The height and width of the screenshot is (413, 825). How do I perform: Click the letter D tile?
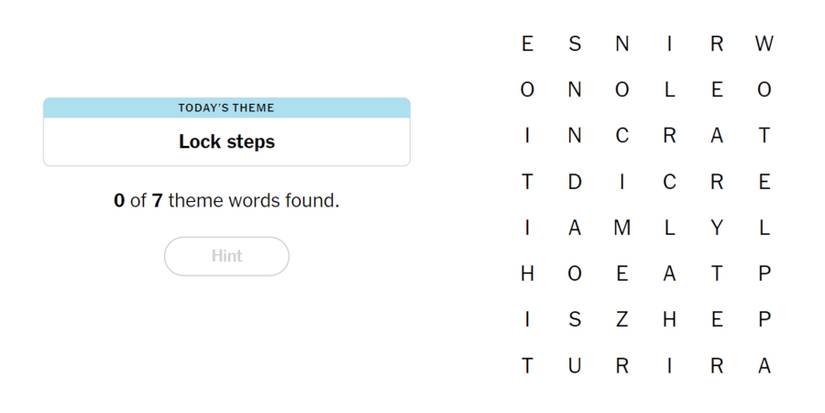tap(574, 182)
